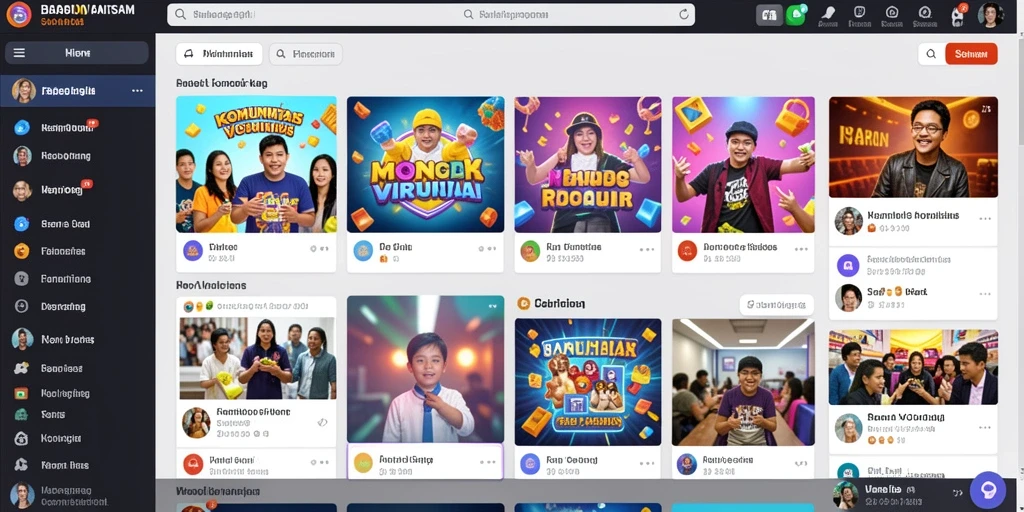Click the pill button right of Oebriciaon heading

pos(776,304)
